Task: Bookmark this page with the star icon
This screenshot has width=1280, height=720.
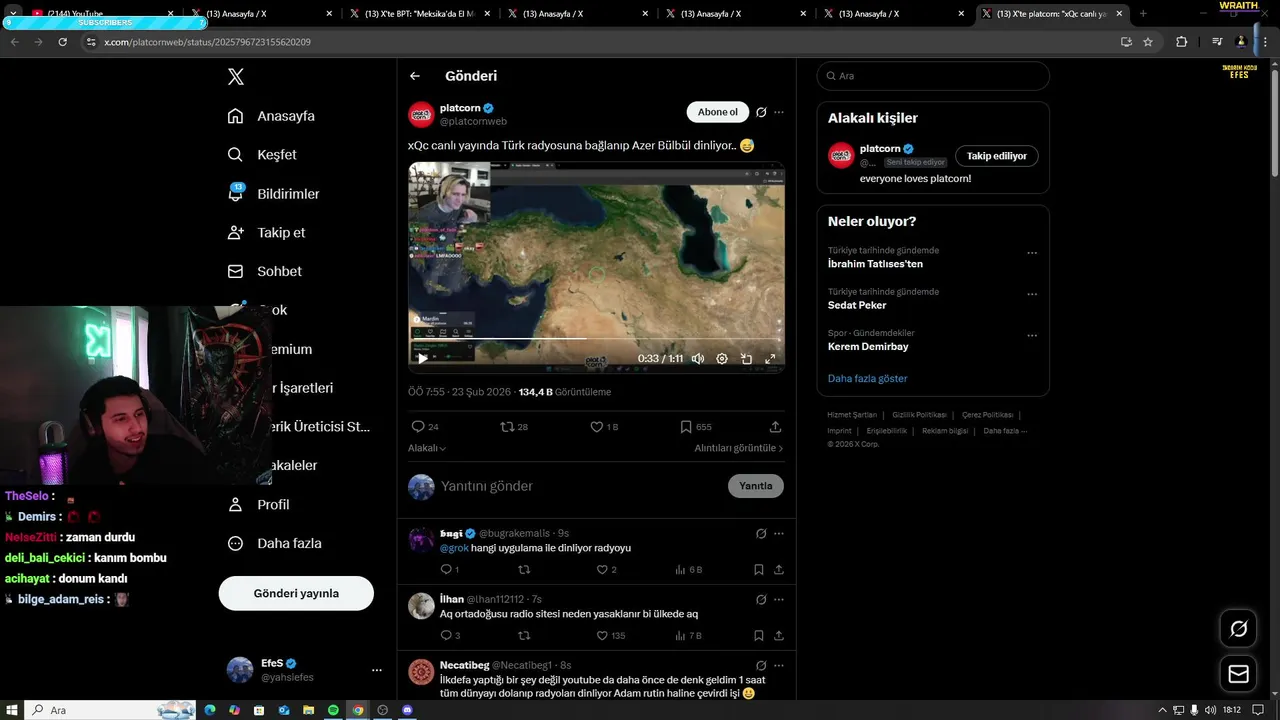Action: tap(1148, 42)
